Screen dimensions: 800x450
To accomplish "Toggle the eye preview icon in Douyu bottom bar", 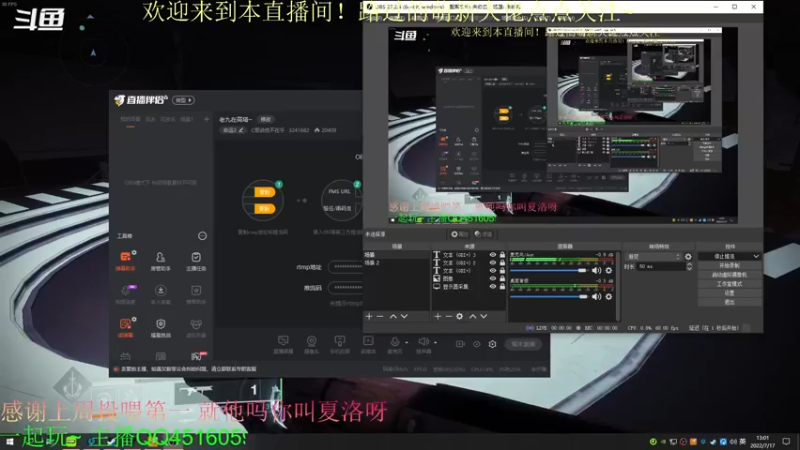I will 477,344.
